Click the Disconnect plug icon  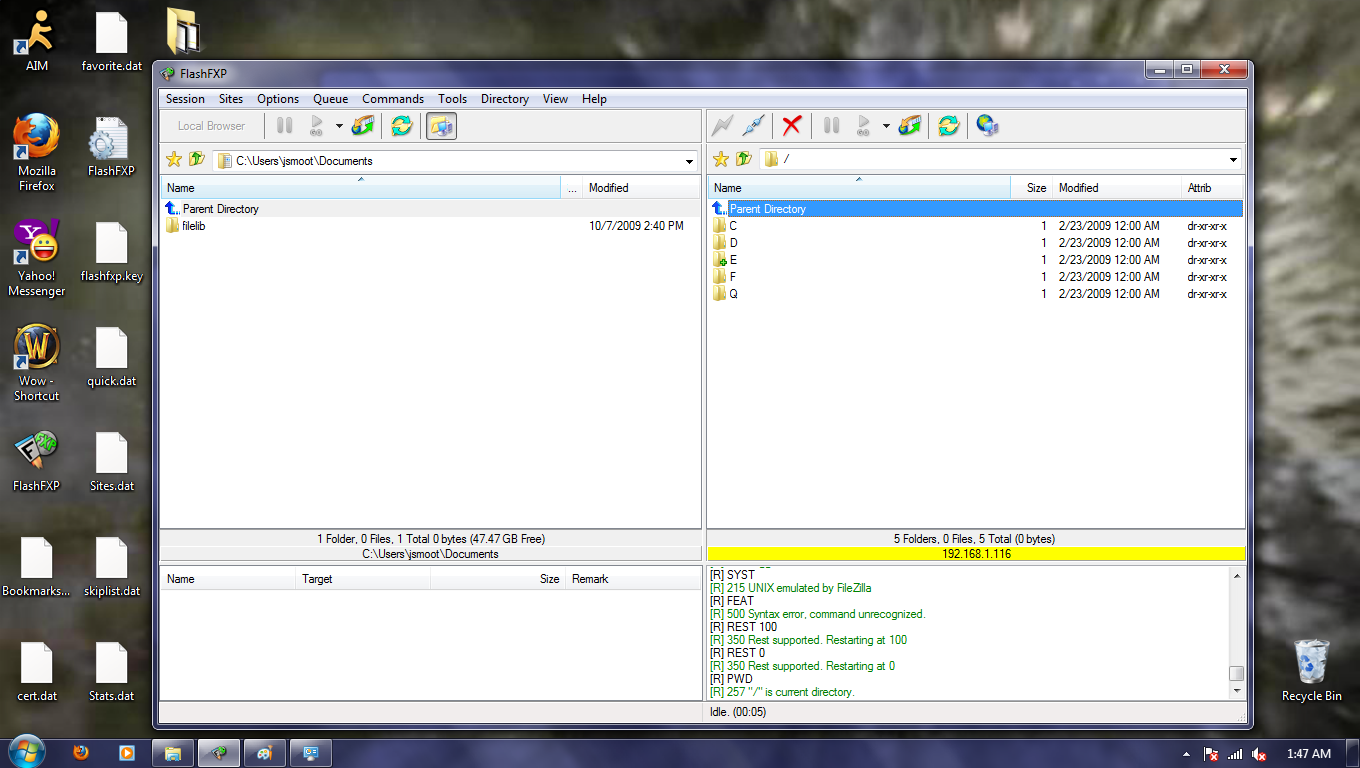755,126
